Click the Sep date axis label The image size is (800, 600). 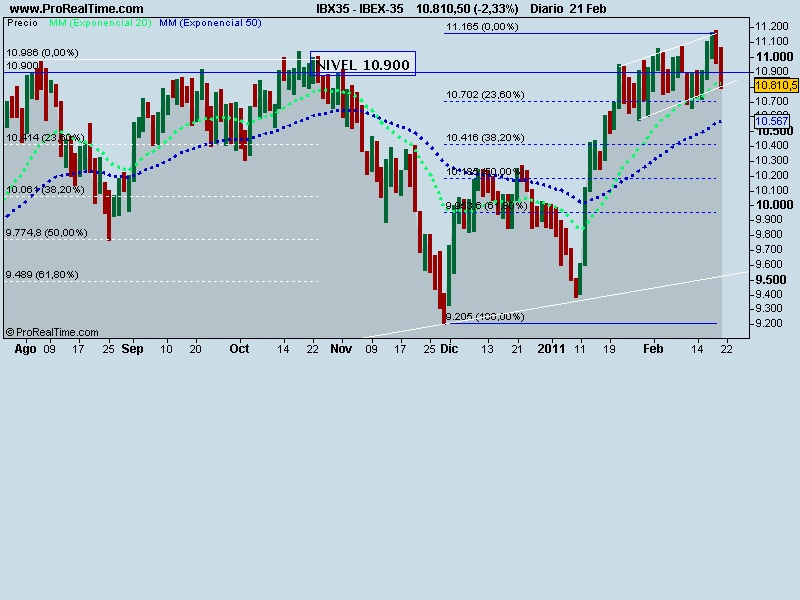point(133,349)
